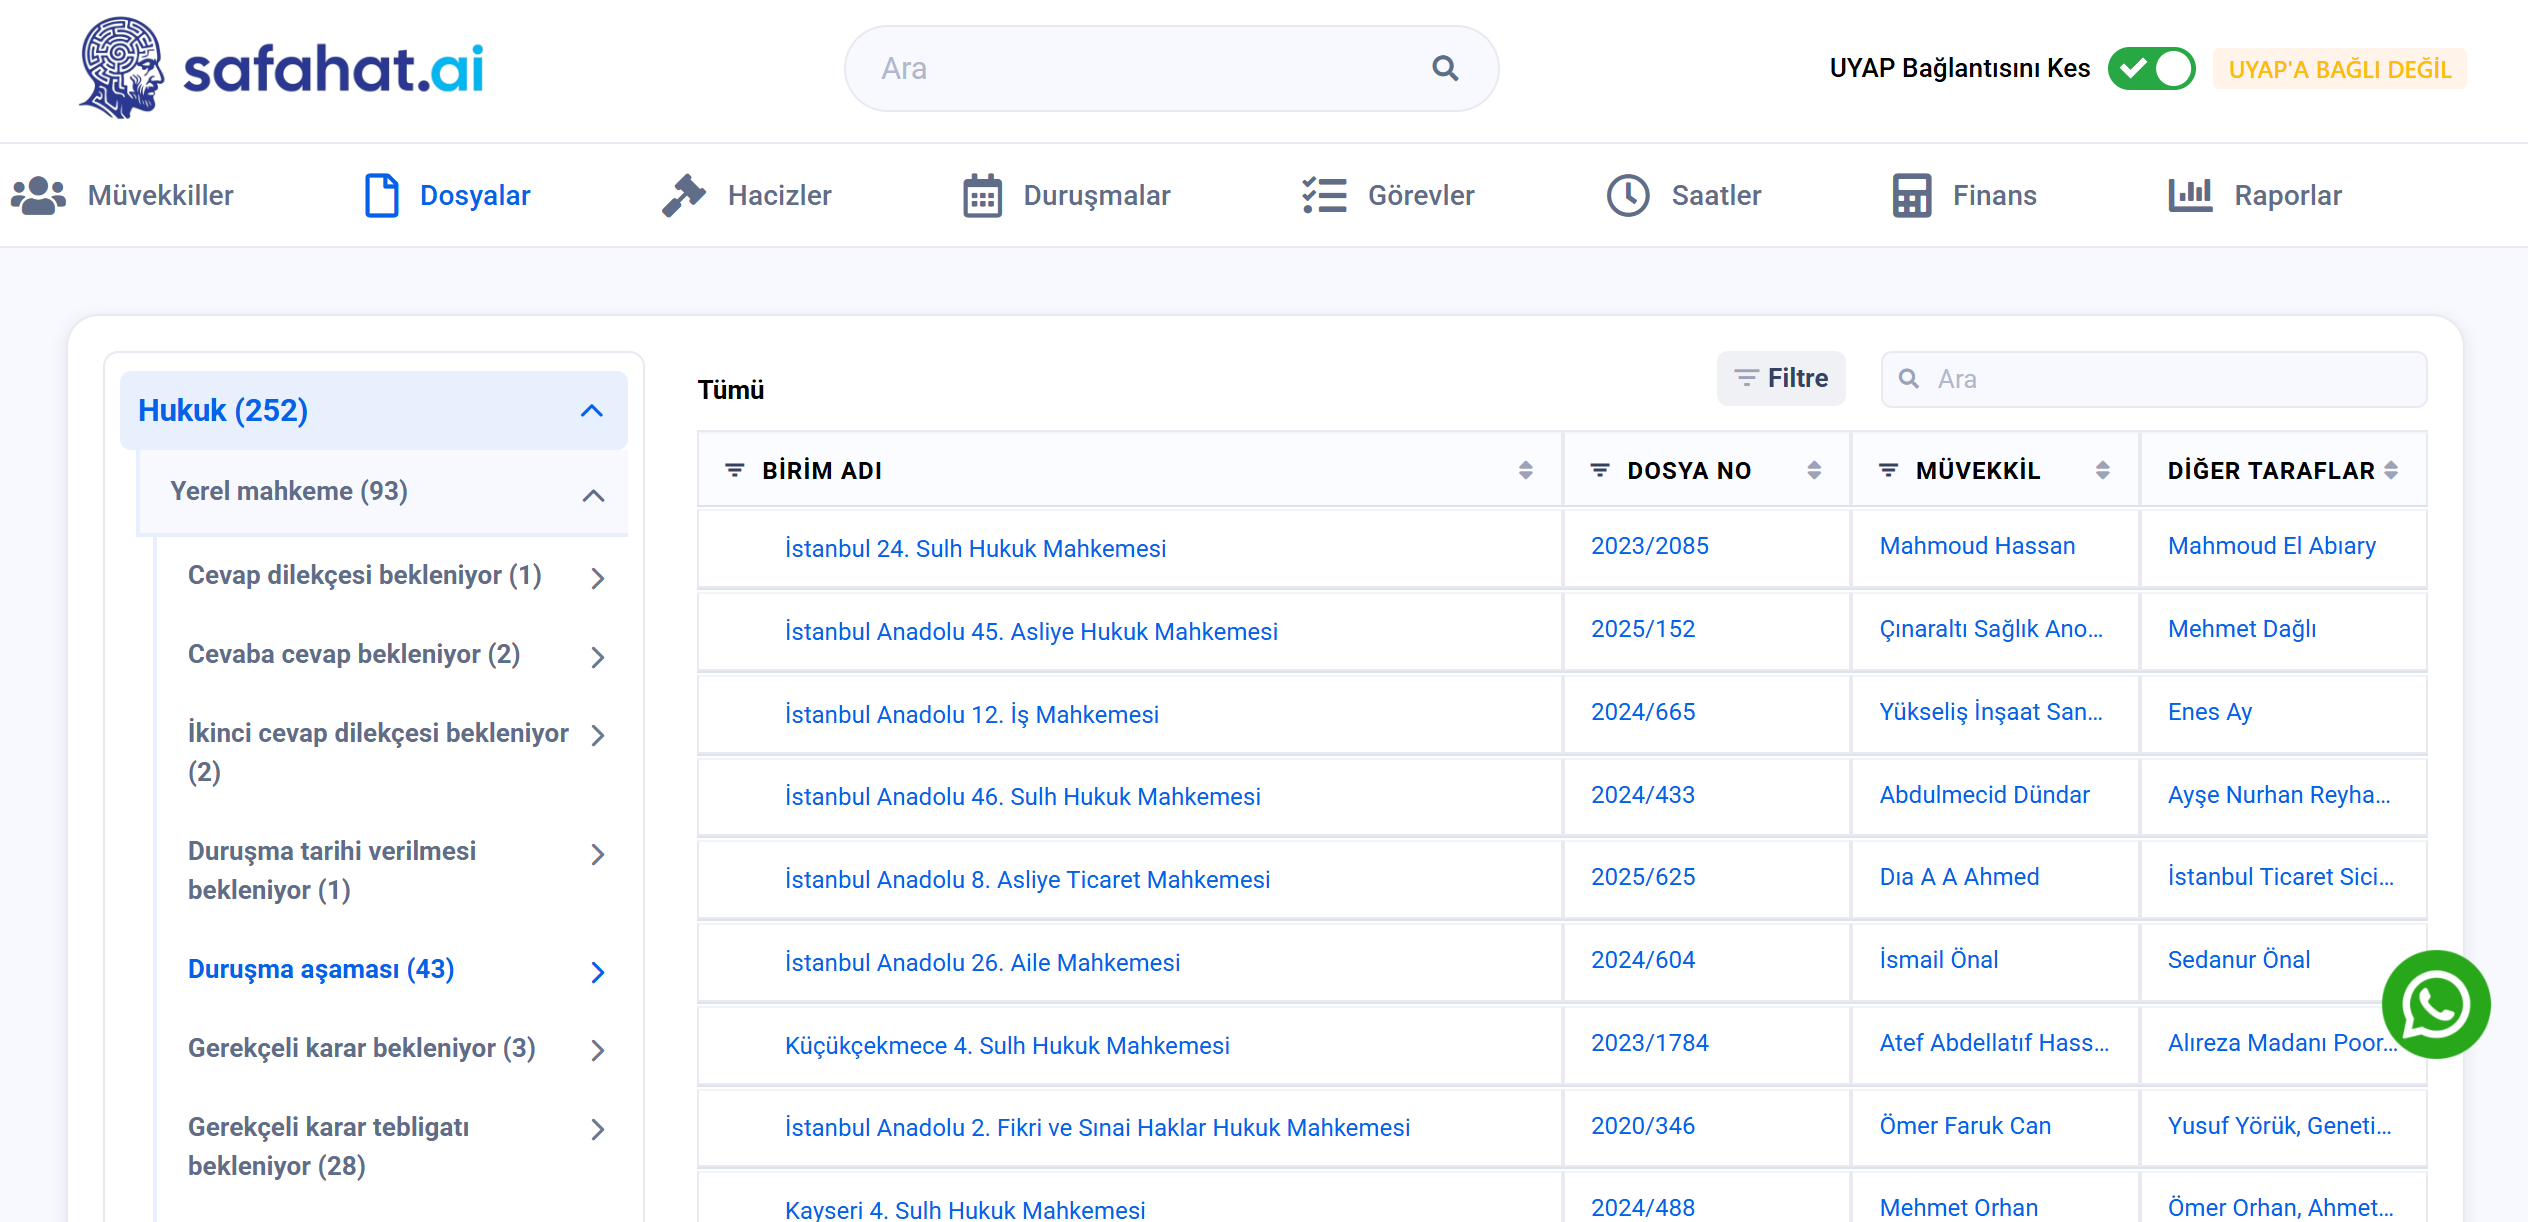The height and width of the screenshot is (1222, 2528).
Task: Click the Raporlar bar chart icon
Action: 2190,195
